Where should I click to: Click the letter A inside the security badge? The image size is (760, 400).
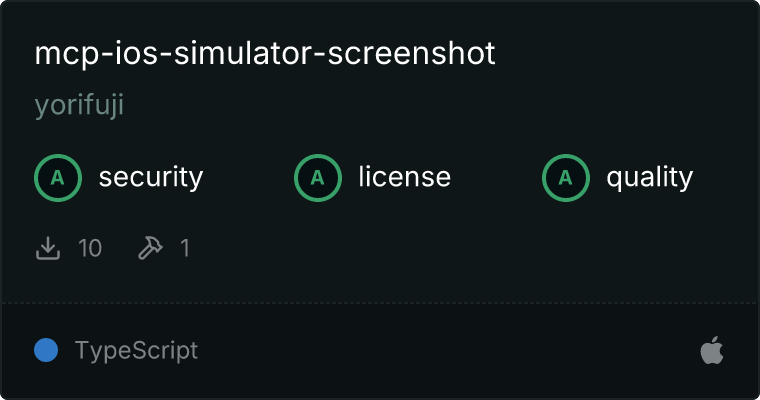point(58,178)
